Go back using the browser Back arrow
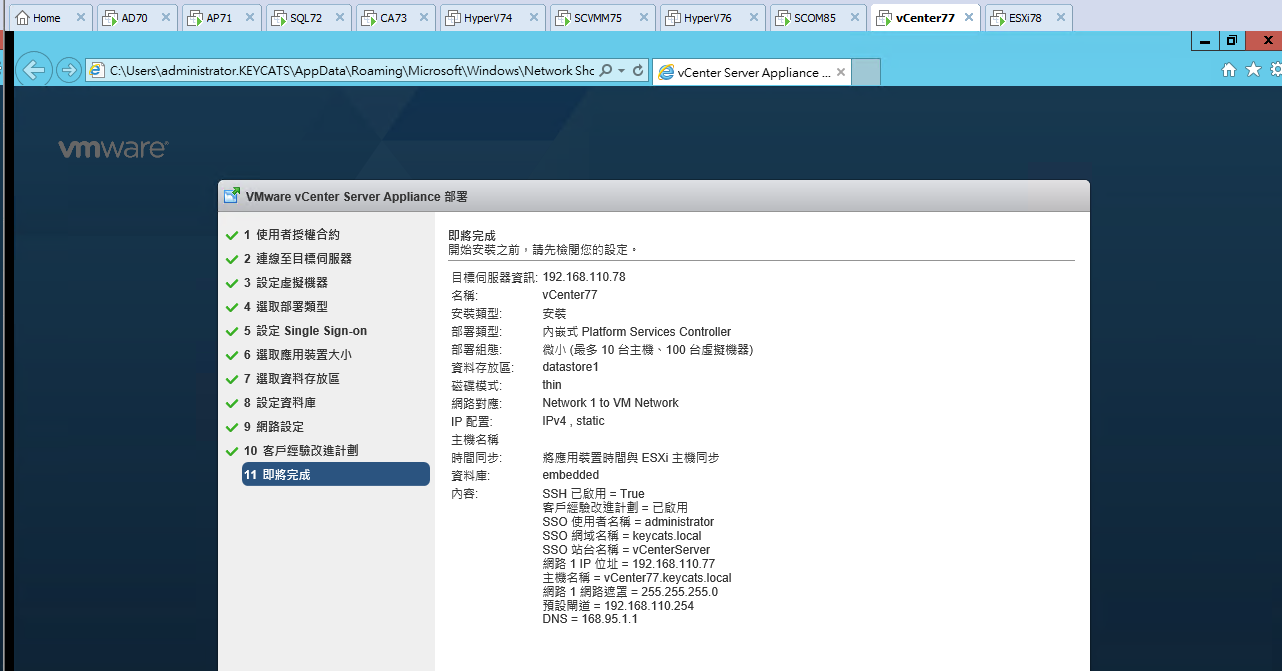Viewport: 1282px width, 671px height. pos(35,70)
